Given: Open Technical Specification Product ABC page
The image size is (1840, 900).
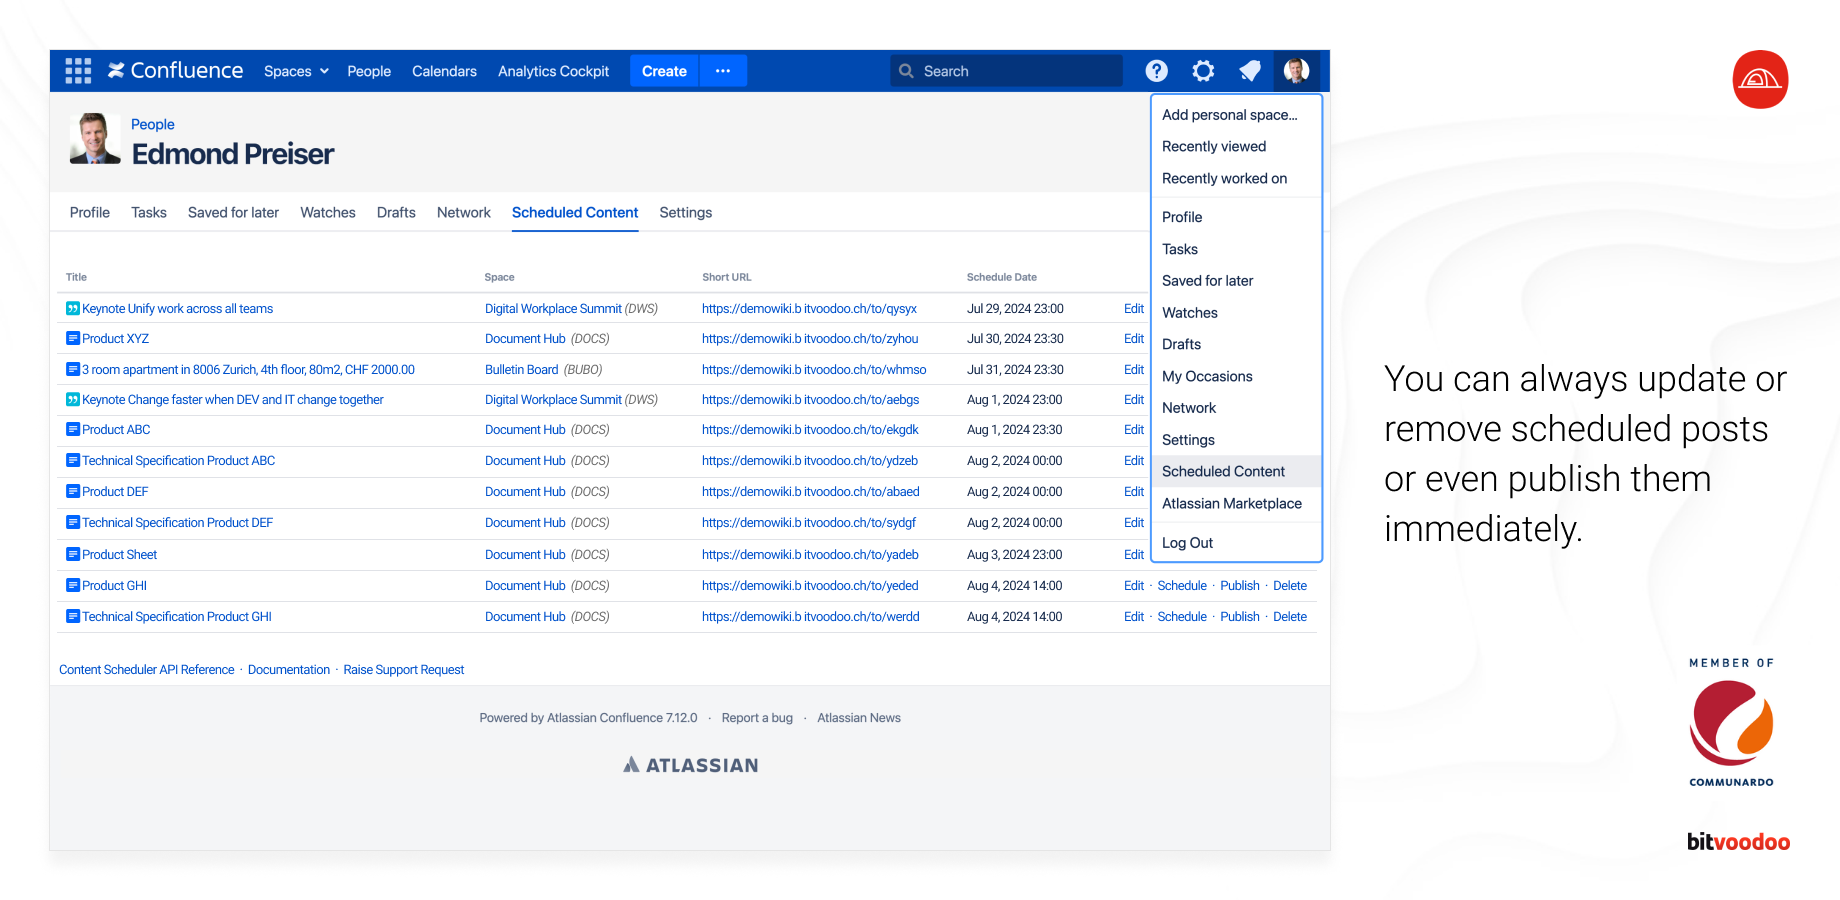Looking at the screenshot, I should (x=178, y=461).
